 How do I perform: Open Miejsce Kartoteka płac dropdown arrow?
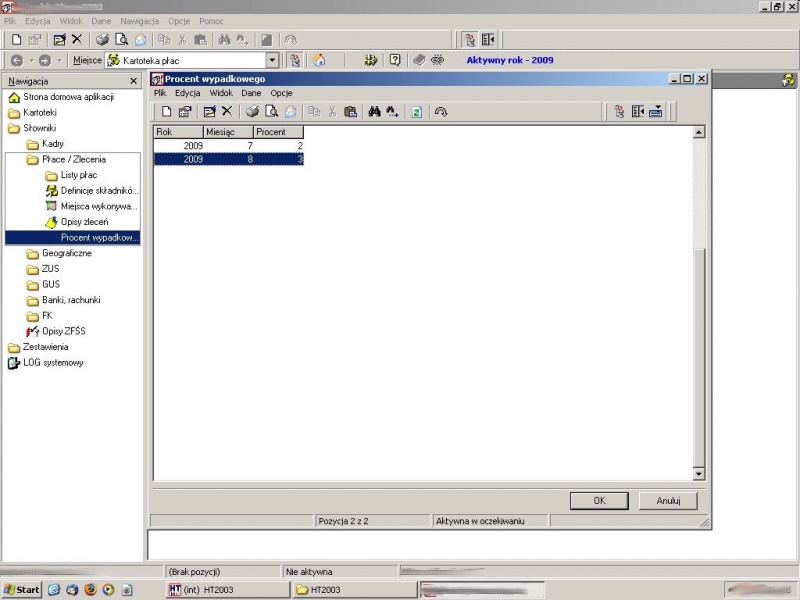pos(272,60)
